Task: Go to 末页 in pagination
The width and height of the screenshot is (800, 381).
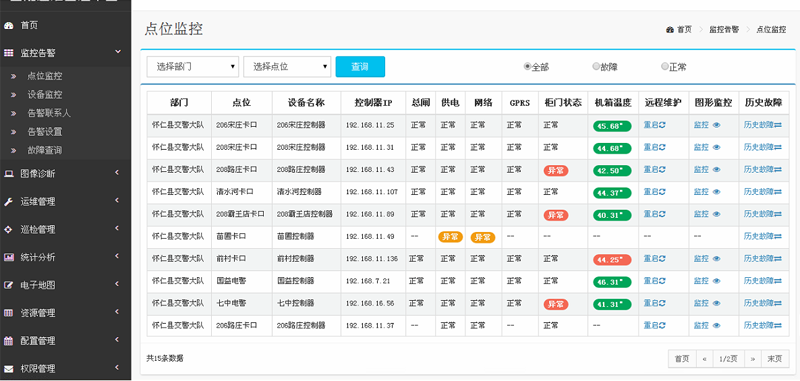Action: click(x=775, y=359)
